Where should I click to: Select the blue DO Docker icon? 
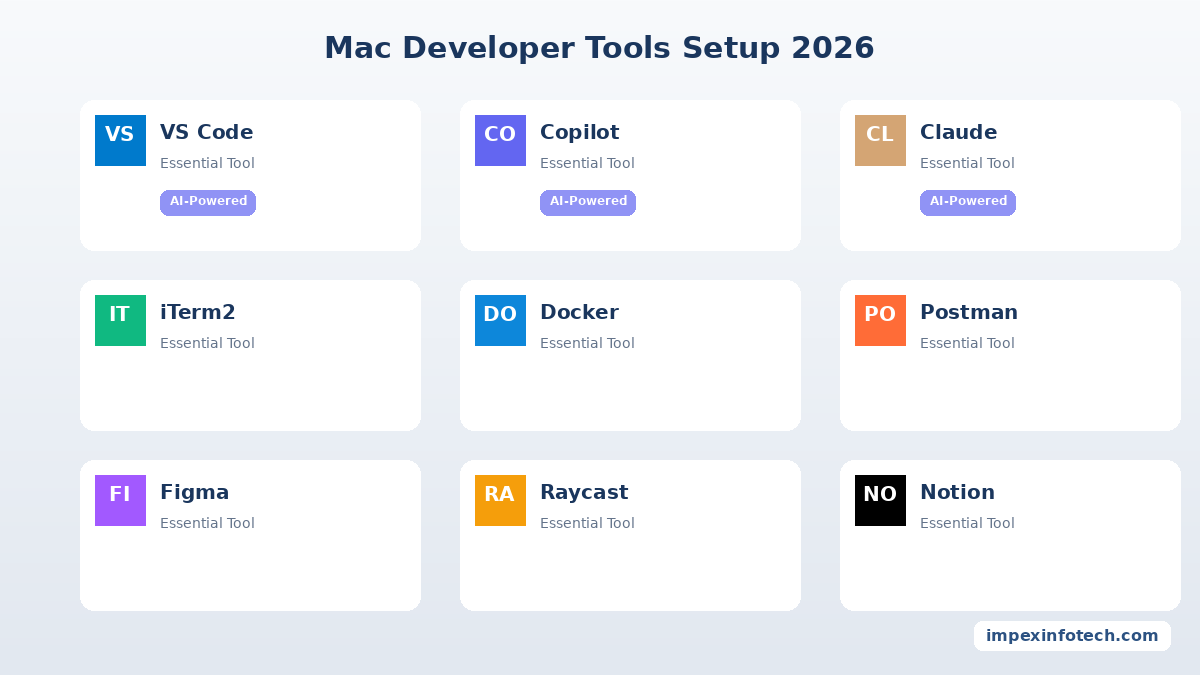click(500, 320)
